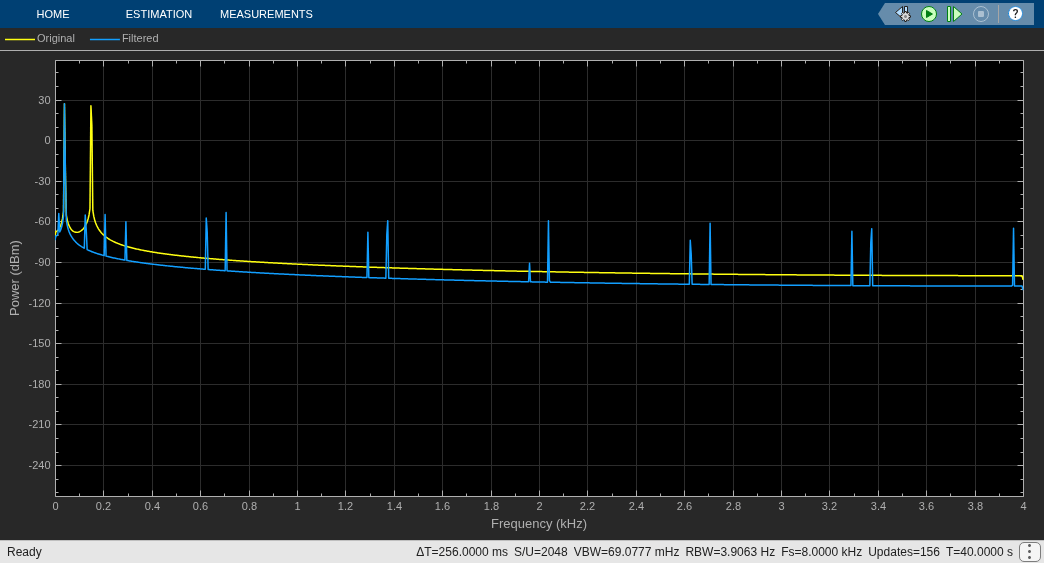Open the settings gear in the toolbar
The width and height of the screenshot is (1044, 563).
[x=903, y=14]
